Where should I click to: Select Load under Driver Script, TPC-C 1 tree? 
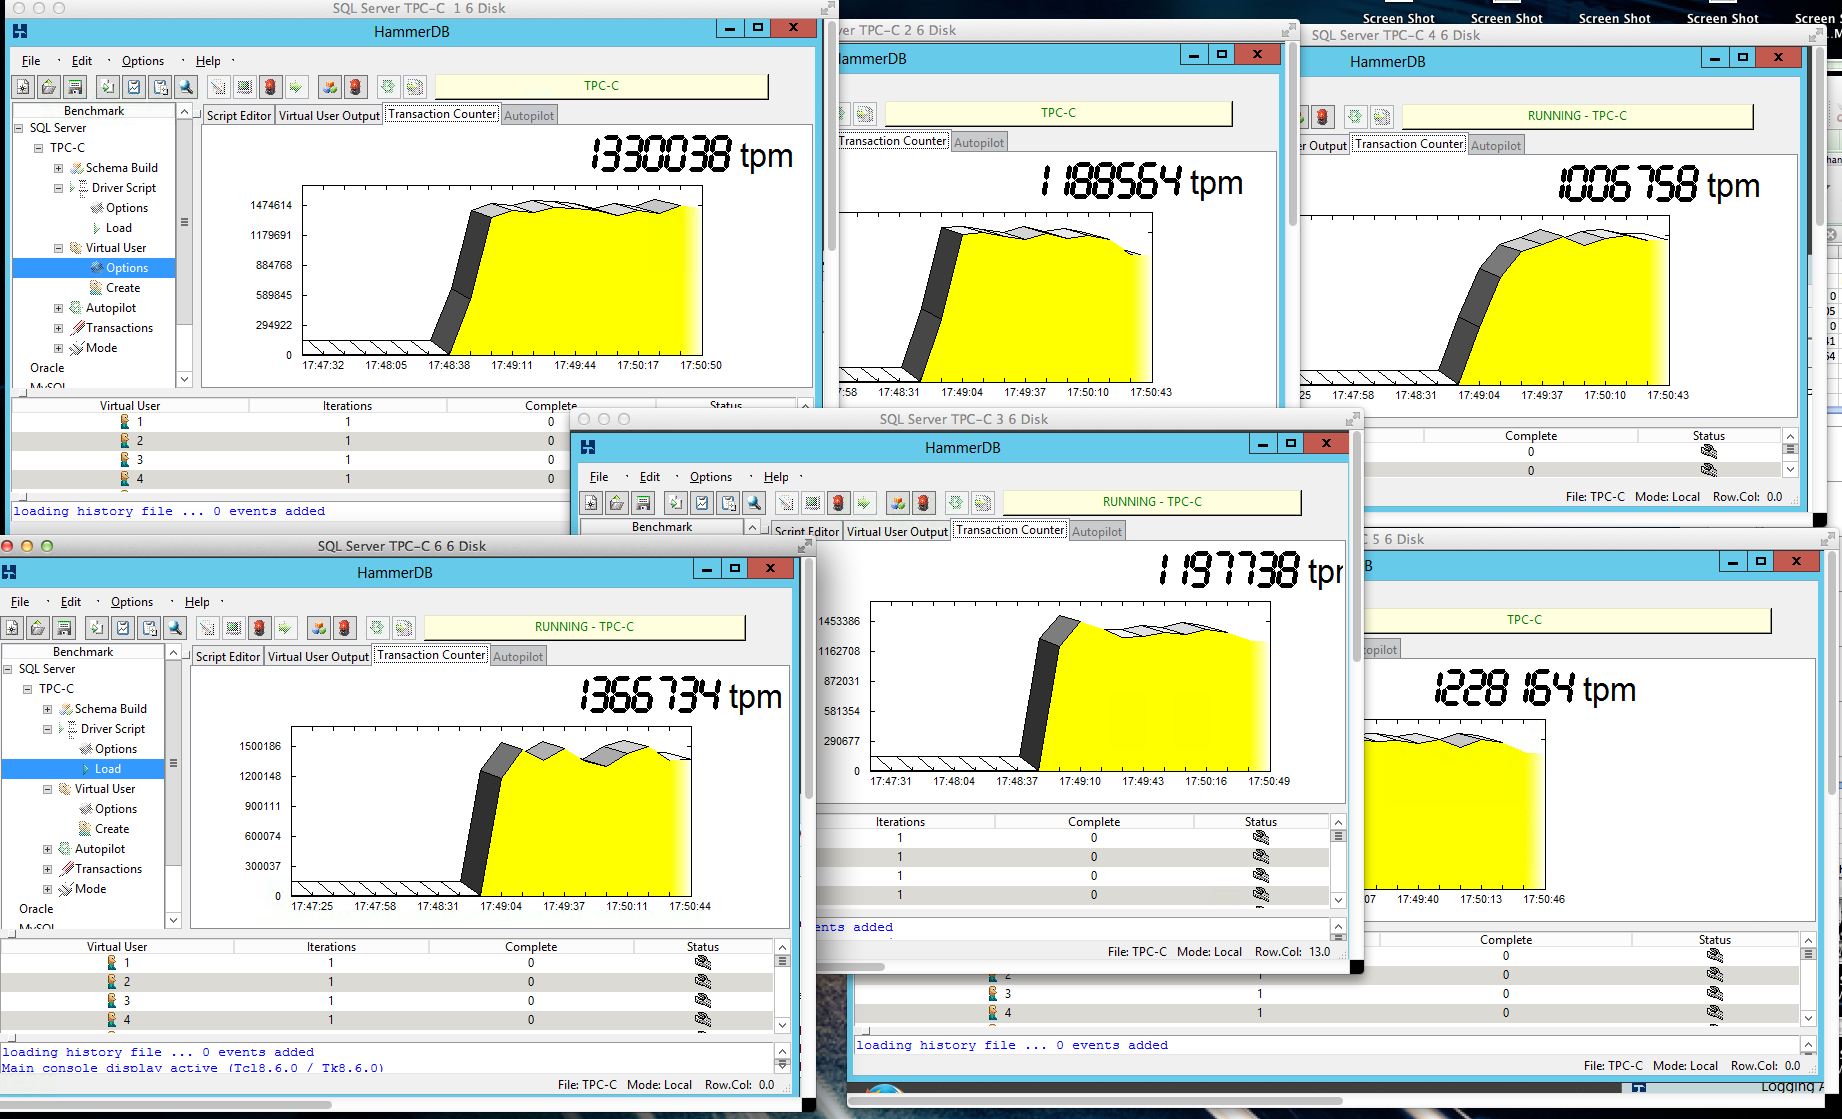point(119,228)
